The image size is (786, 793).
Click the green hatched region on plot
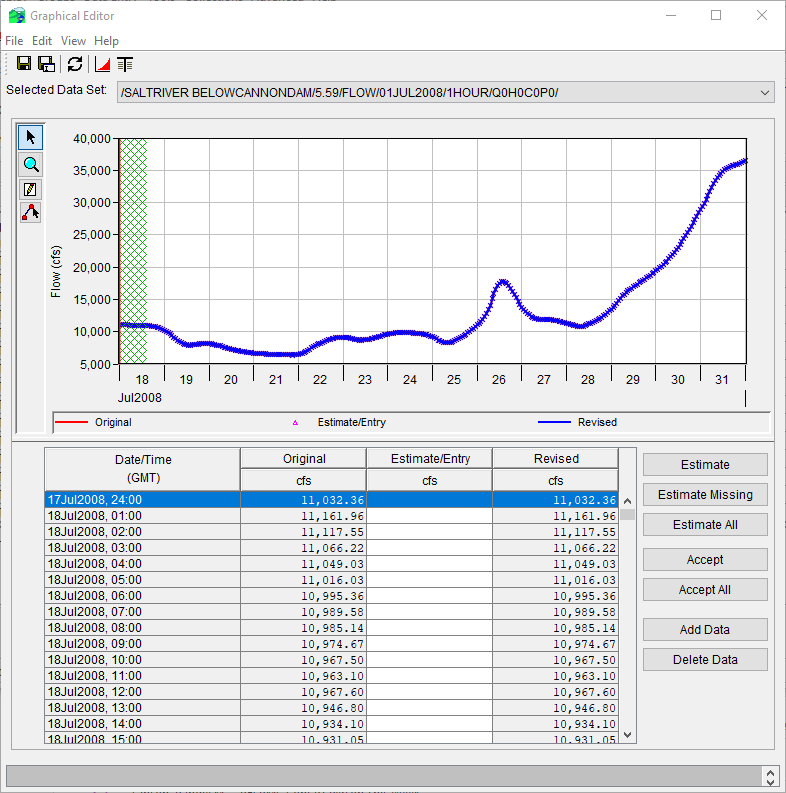point(134,251)
